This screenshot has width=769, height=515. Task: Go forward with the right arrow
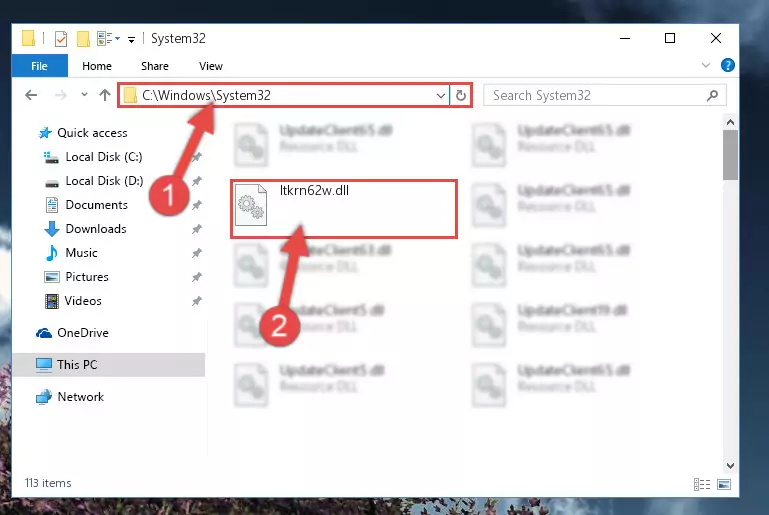[x=61, y=95]
